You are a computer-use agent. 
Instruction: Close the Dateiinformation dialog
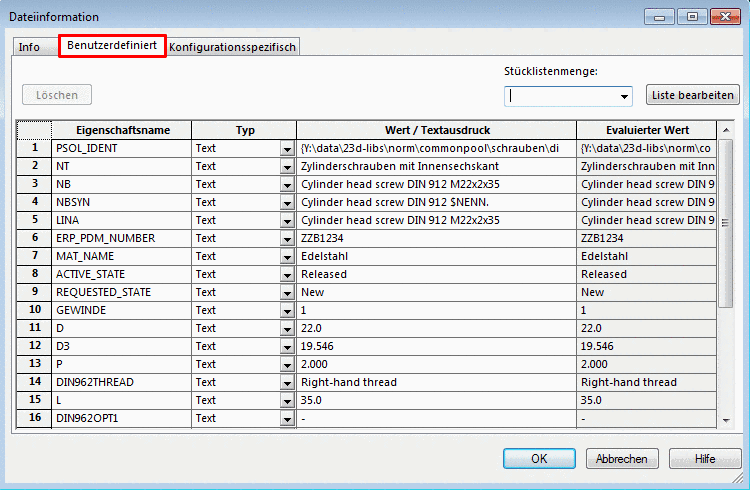[725, 17]
